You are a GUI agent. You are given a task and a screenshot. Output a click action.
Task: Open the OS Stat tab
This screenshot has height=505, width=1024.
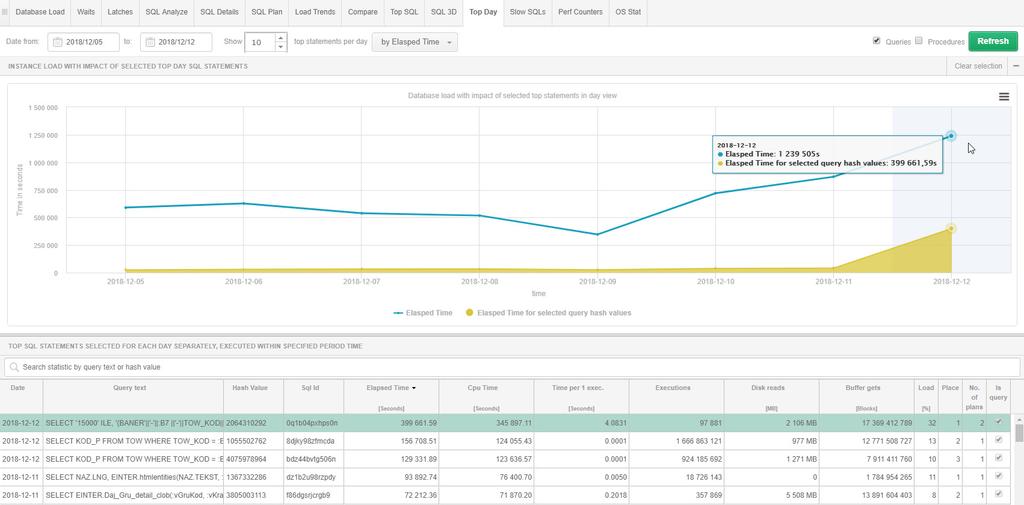click(628, 12)
